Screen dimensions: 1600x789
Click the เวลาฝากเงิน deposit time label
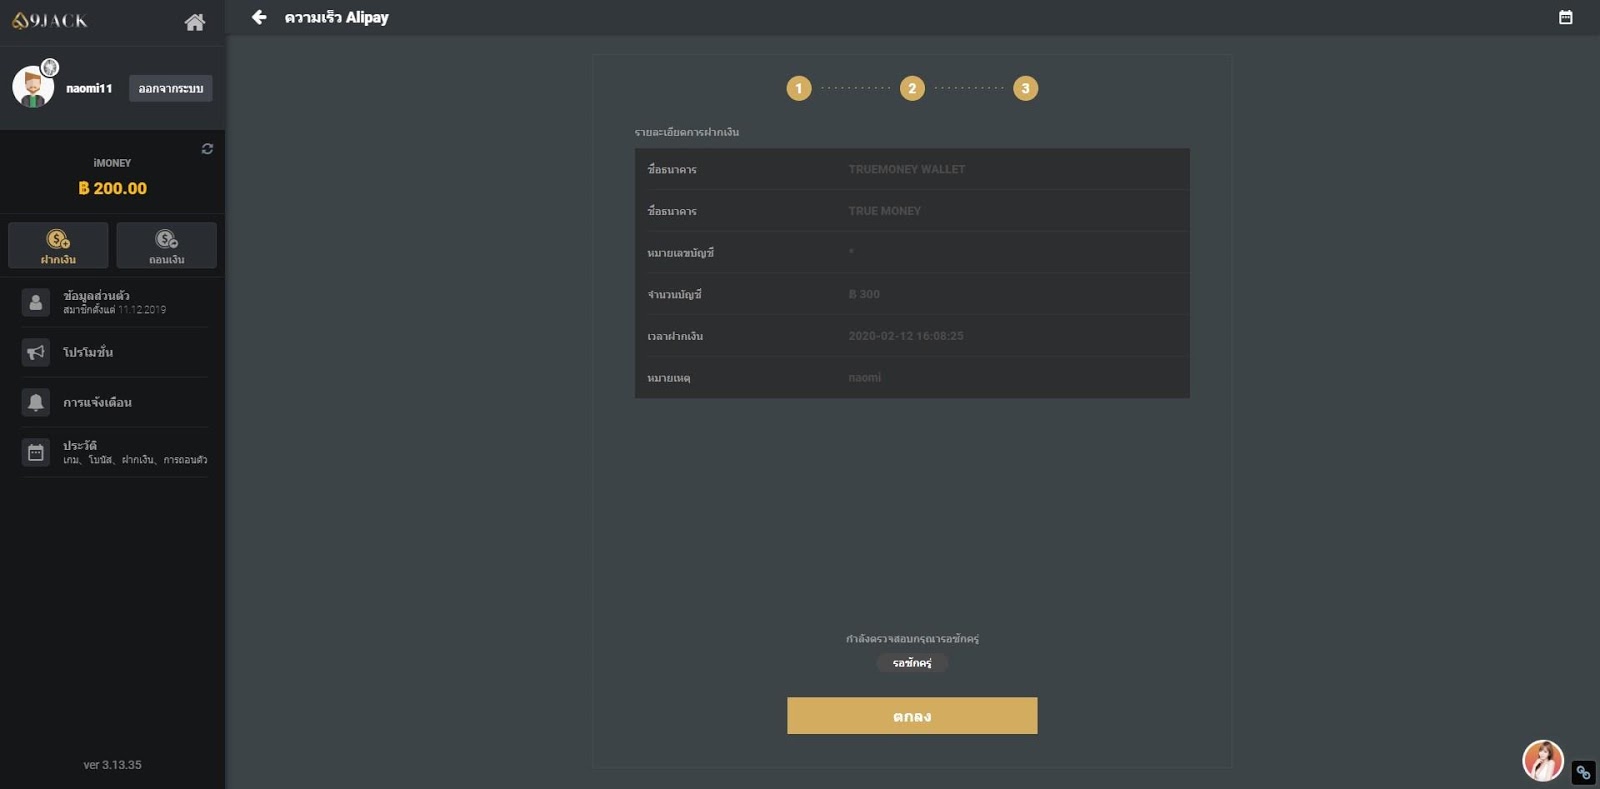675,336
